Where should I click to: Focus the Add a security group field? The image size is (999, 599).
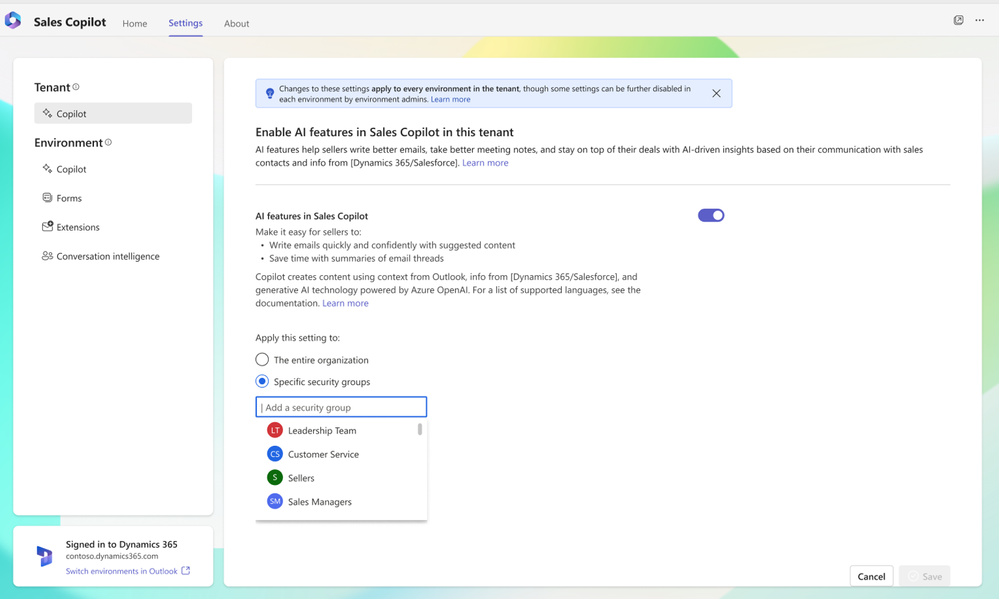(x=341, y=407)
